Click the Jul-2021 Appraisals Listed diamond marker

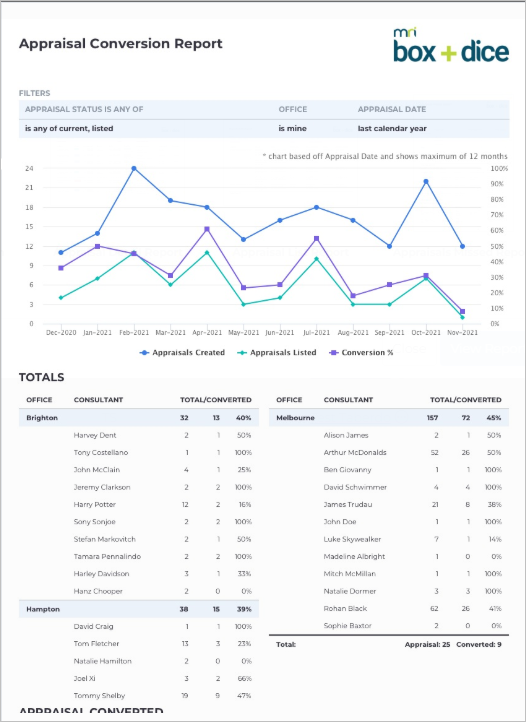pos(316,259)
